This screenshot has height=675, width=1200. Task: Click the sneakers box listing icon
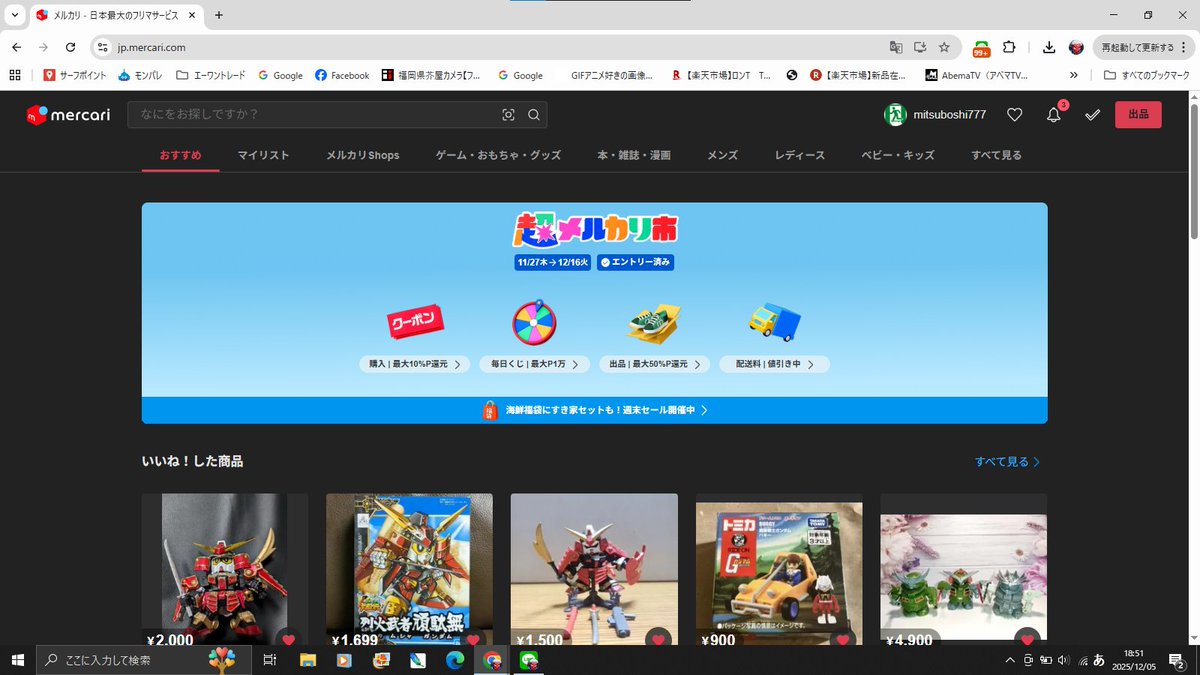click(654, 322)
